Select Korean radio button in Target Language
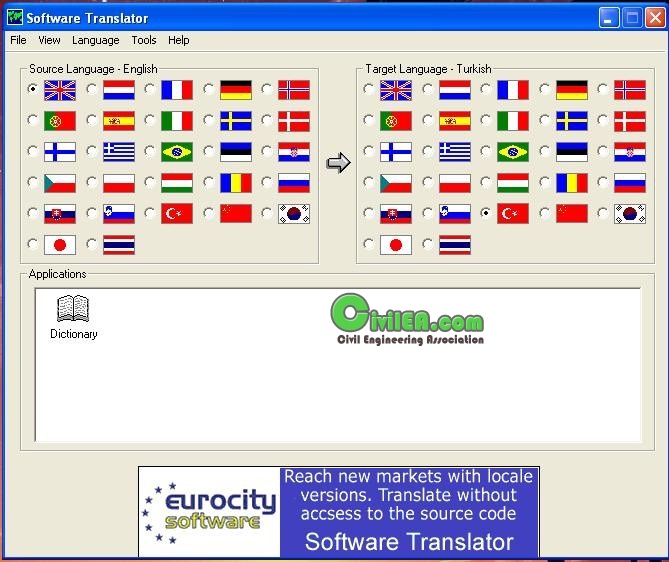The image size is (669, 562). coord(602,213)
